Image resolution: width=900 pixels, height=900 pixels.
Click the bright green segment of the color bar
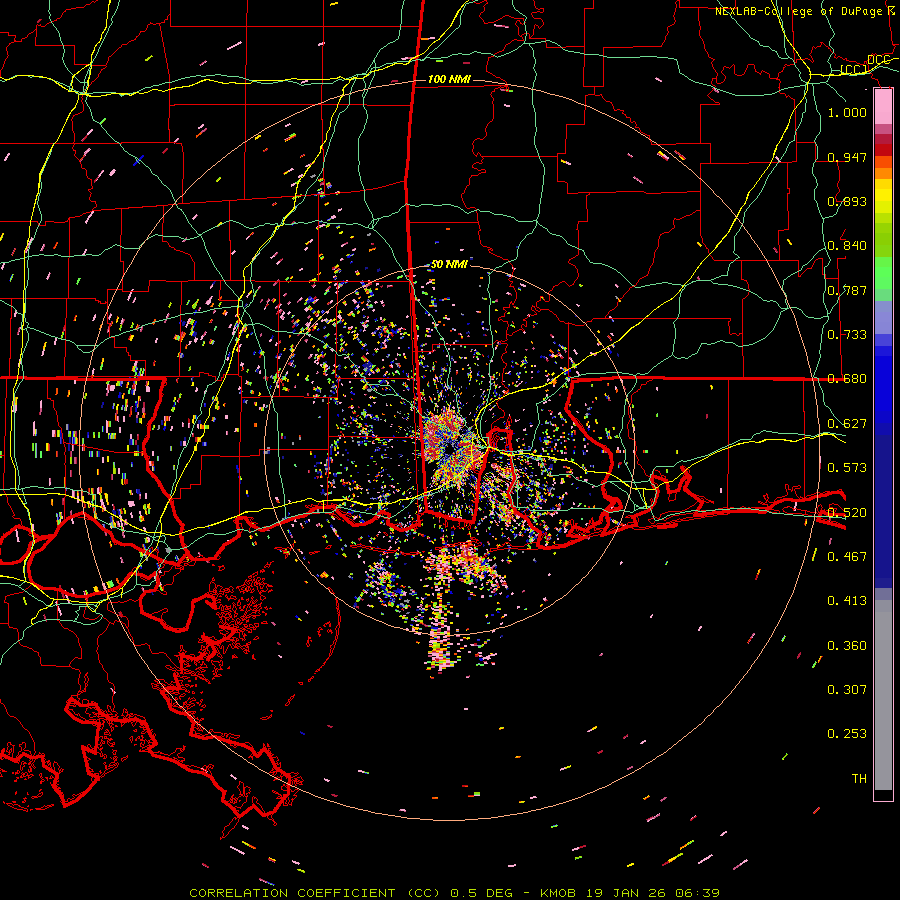pyautogui.click(x=883, y=273)
